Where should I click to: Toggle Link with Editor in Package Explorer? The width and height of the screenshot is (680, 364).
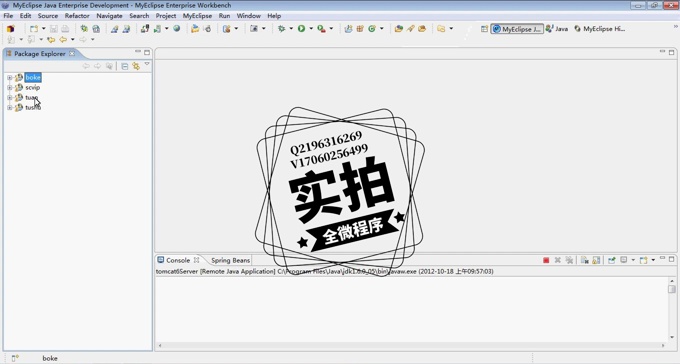(x=136, y=66)
